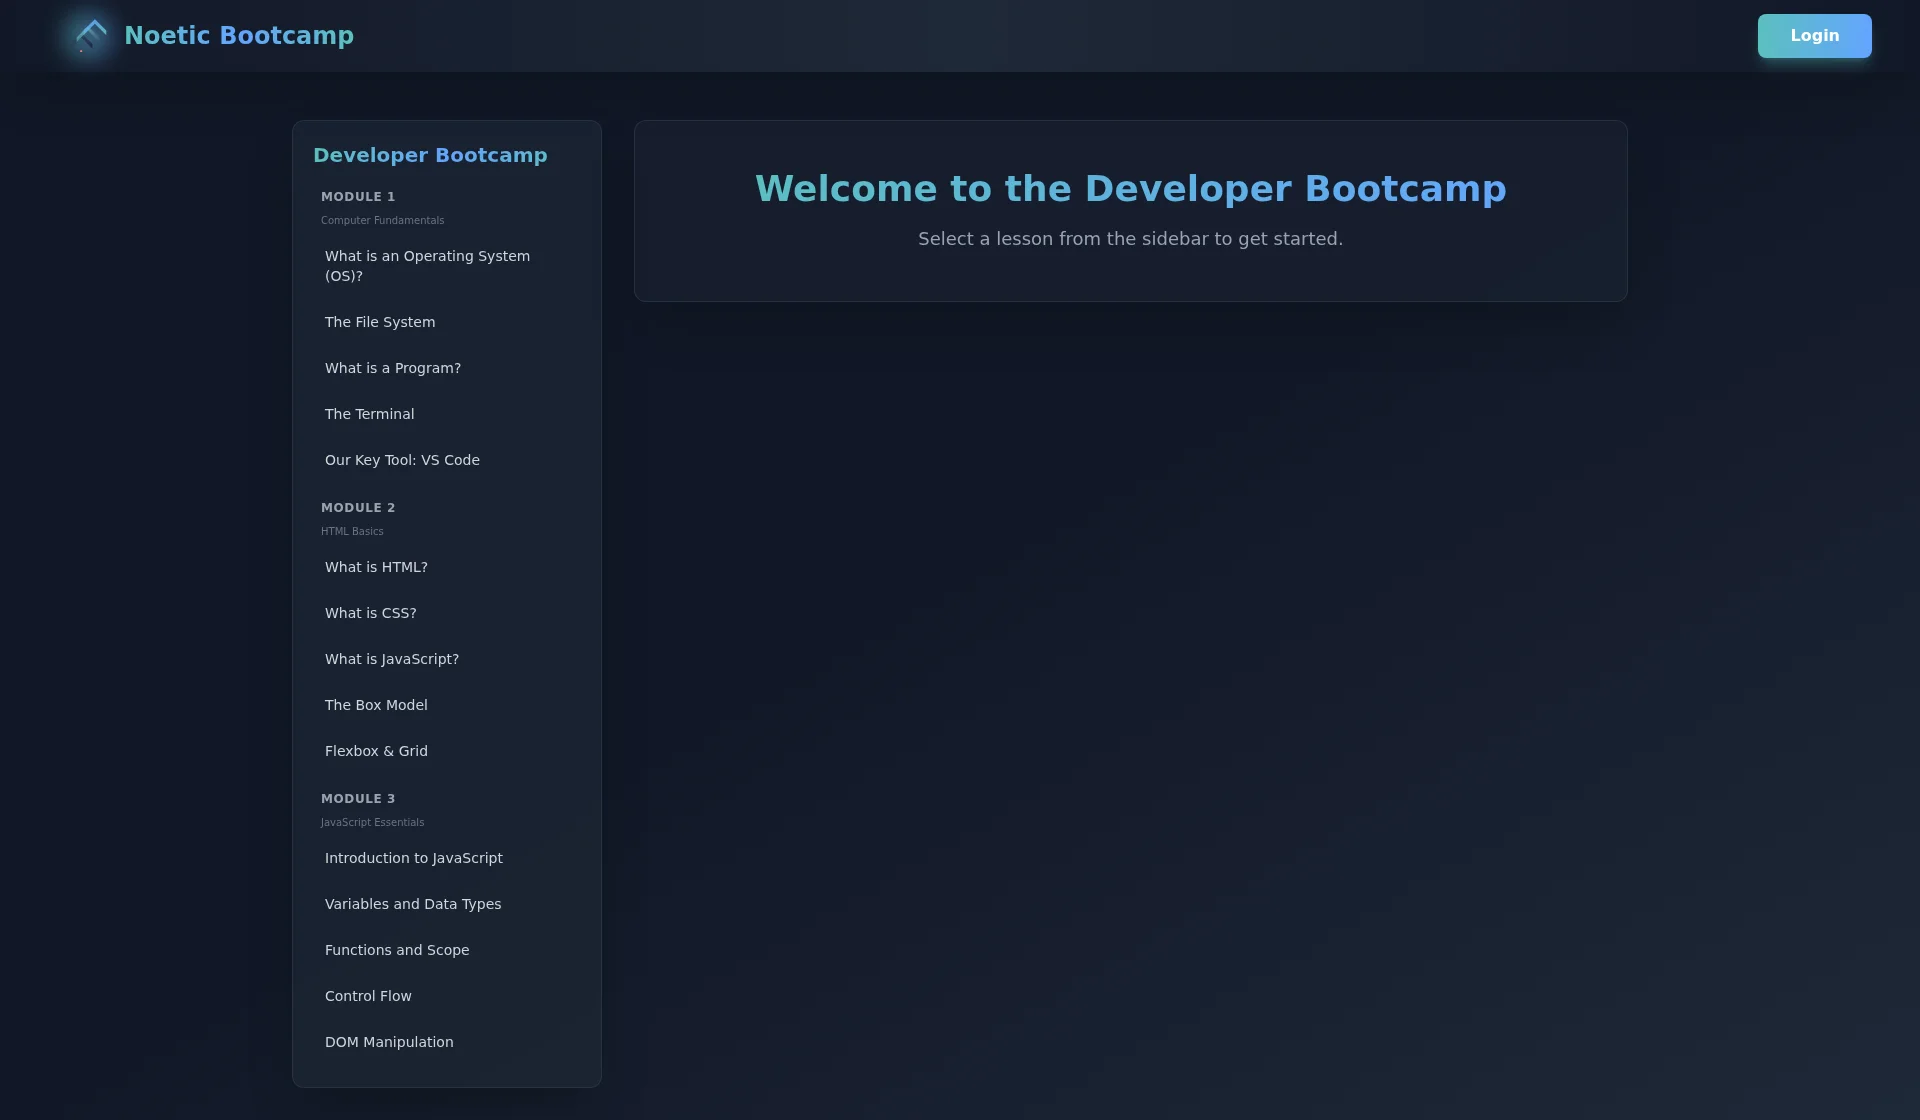
Task: Click the Noetic Bootcamp logo icon
Action: (91, 36)
